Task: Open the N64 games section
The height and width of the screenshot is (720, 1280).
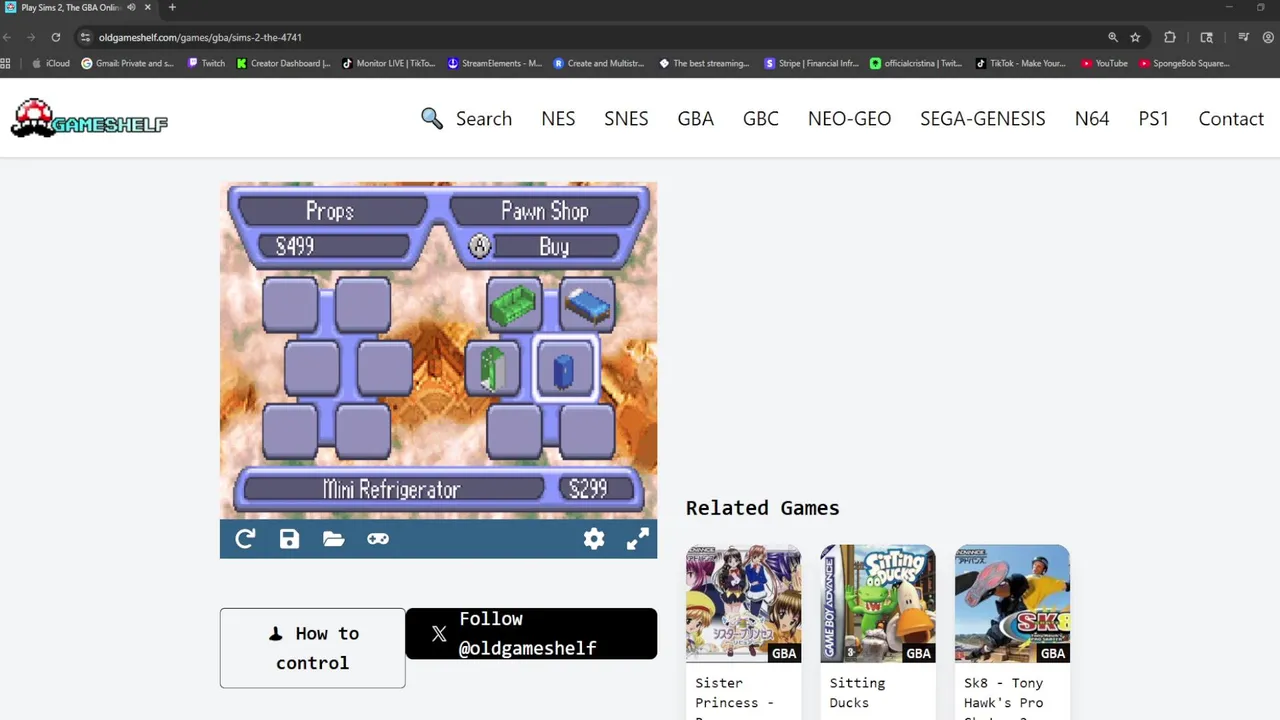Action: point(1092,118)
